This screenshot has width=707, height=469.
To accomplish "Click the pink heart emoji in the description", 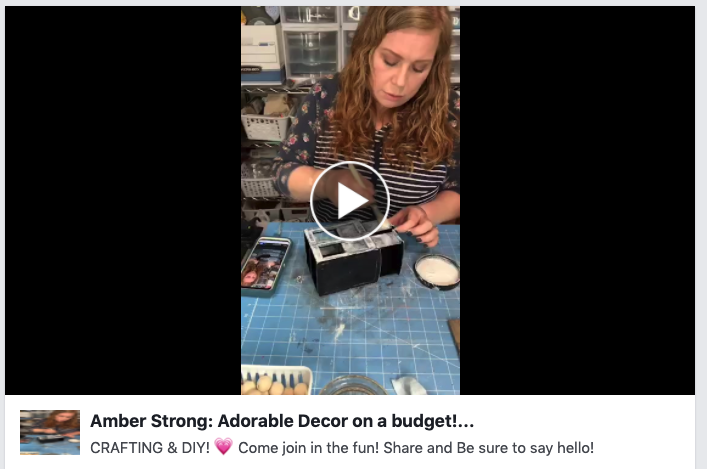I will pos(224,446).
